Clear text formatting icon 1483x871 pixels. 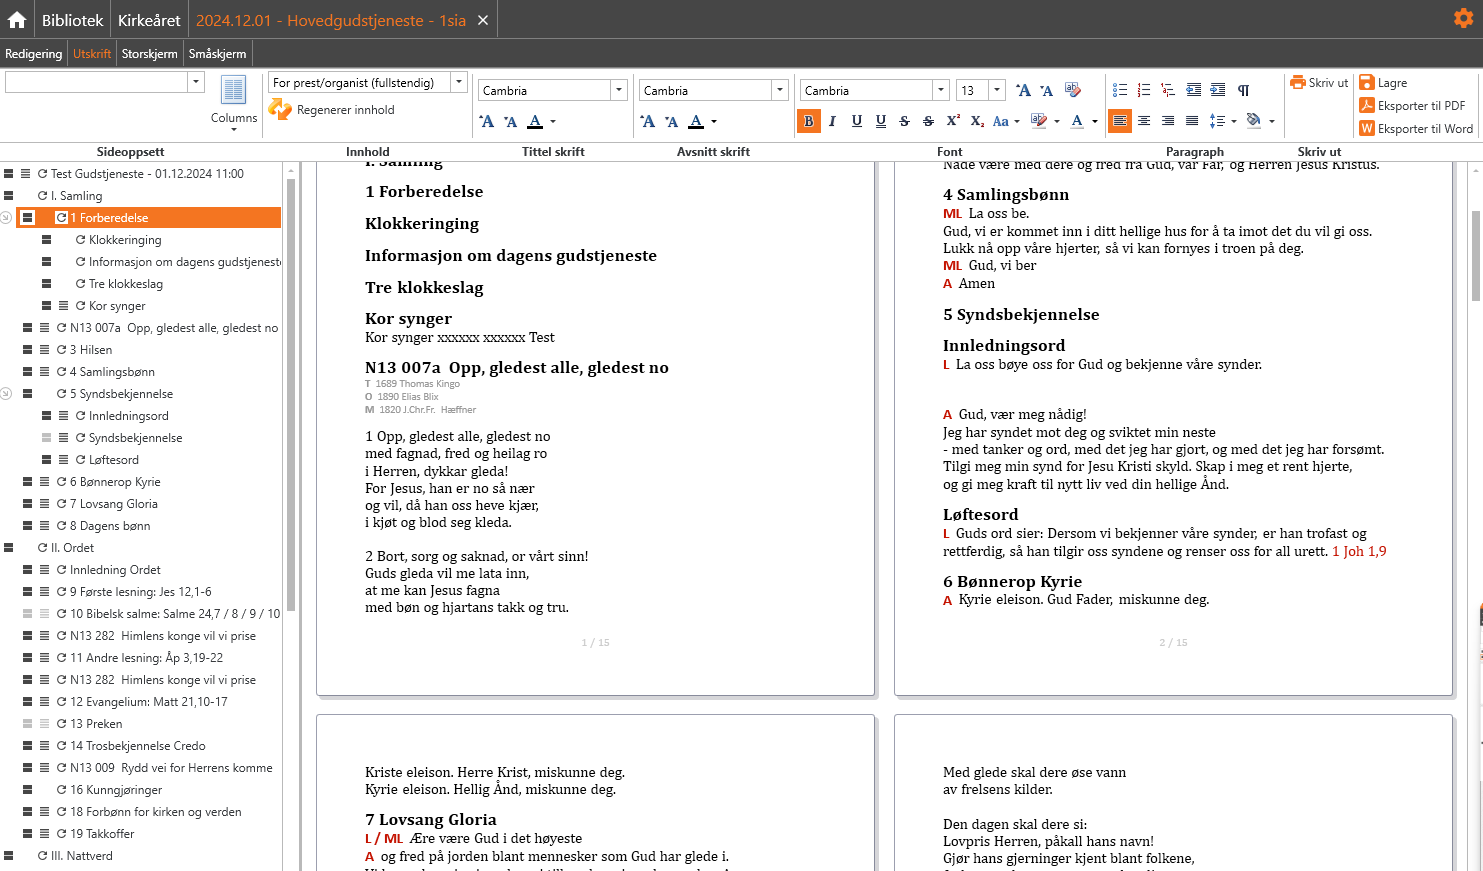click(x=1072, y=90)
